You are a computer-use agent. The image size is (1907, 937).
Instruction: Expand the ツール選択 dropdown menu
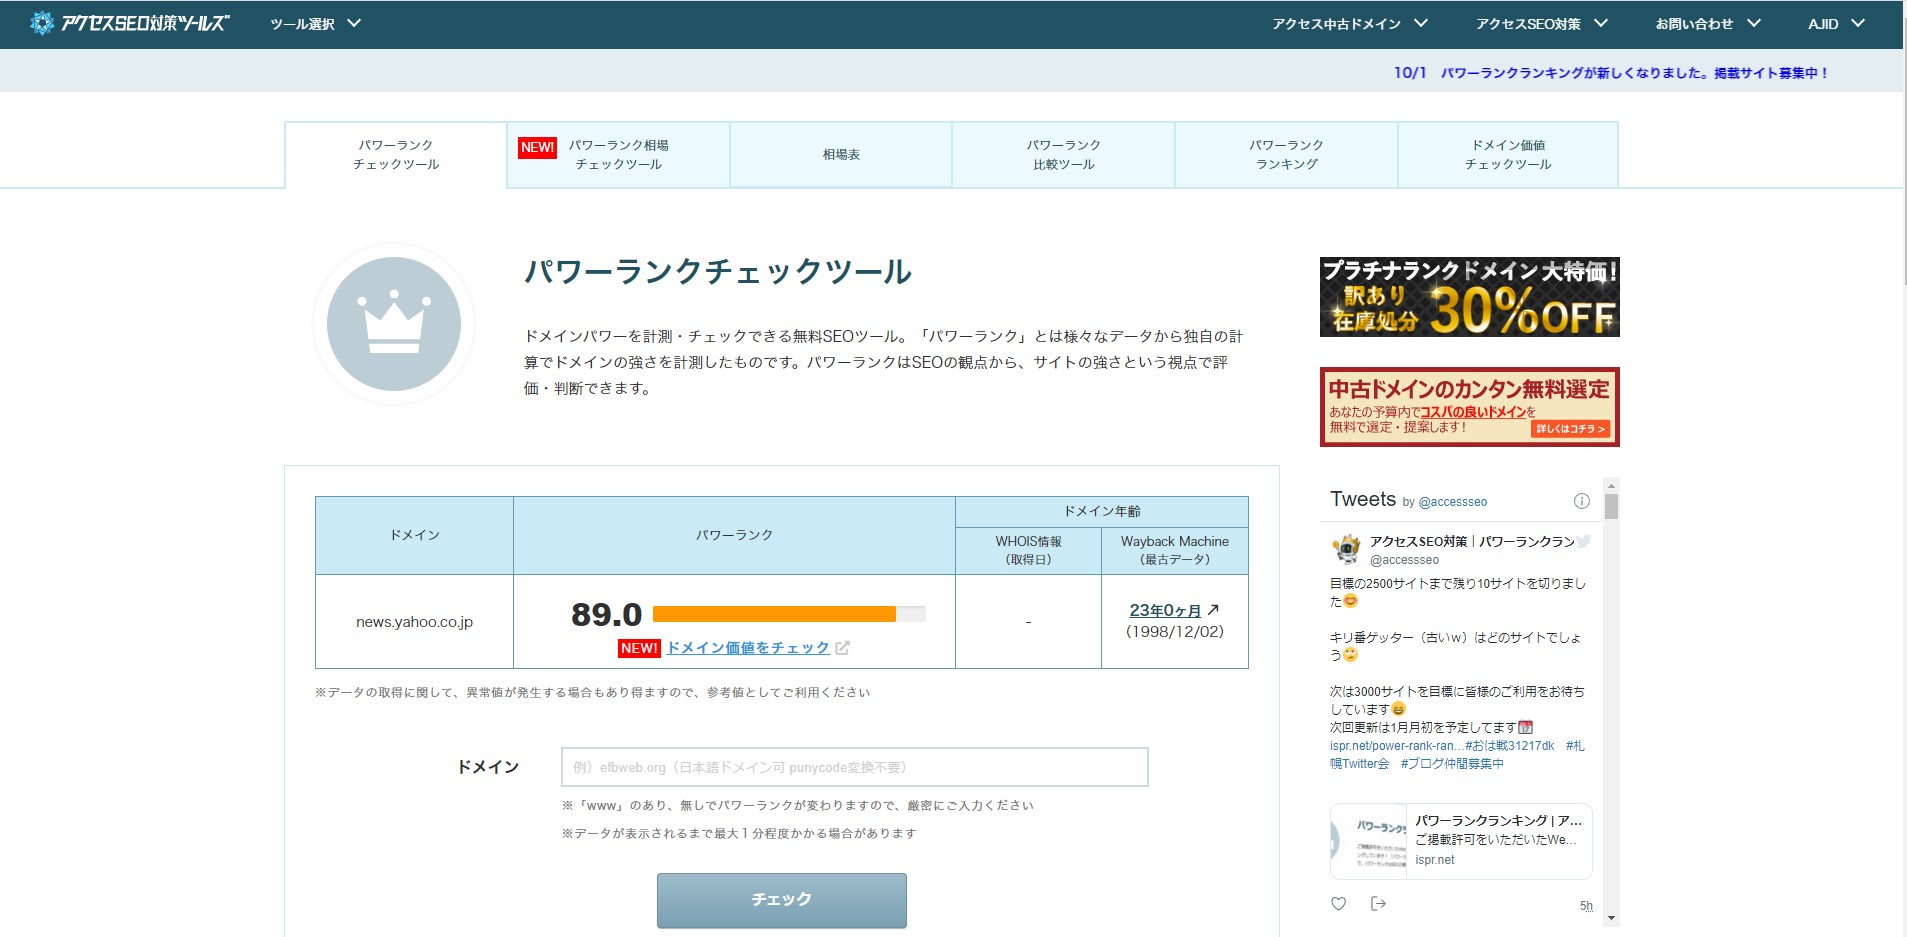pos(315,24)
